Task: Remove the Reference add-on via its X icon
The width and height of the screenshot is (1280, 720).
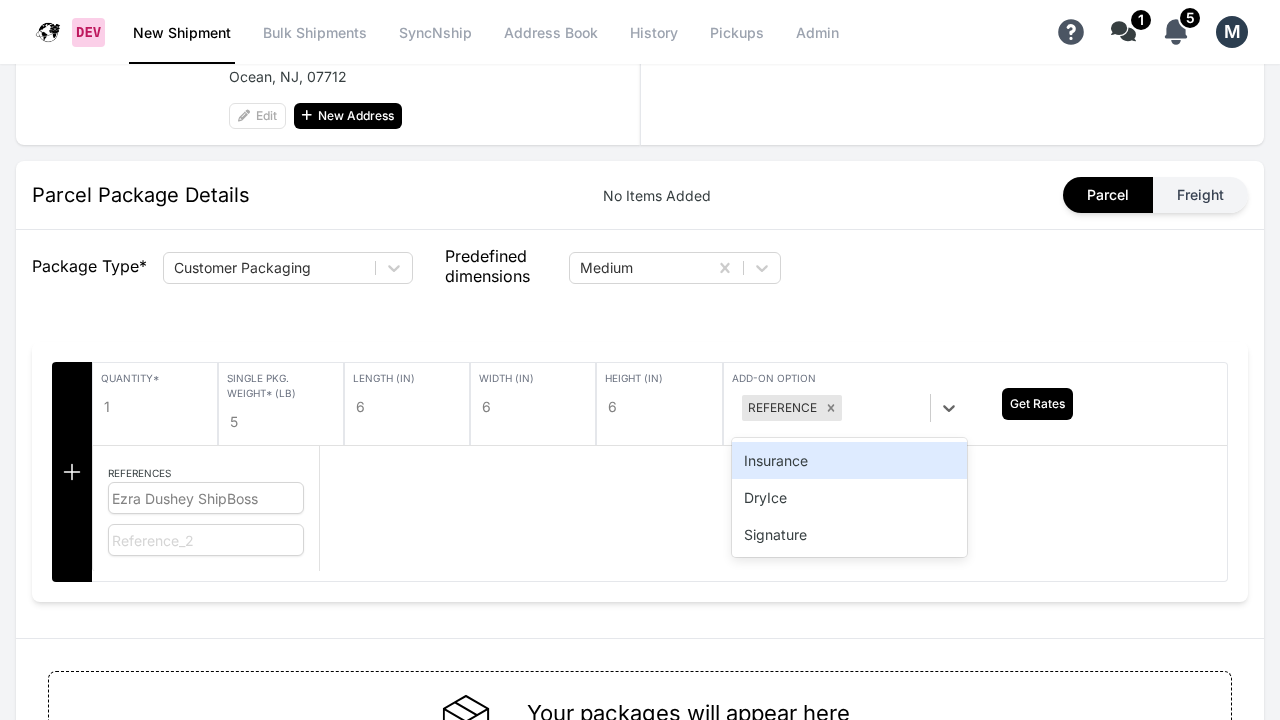Action: click(831, 408)
